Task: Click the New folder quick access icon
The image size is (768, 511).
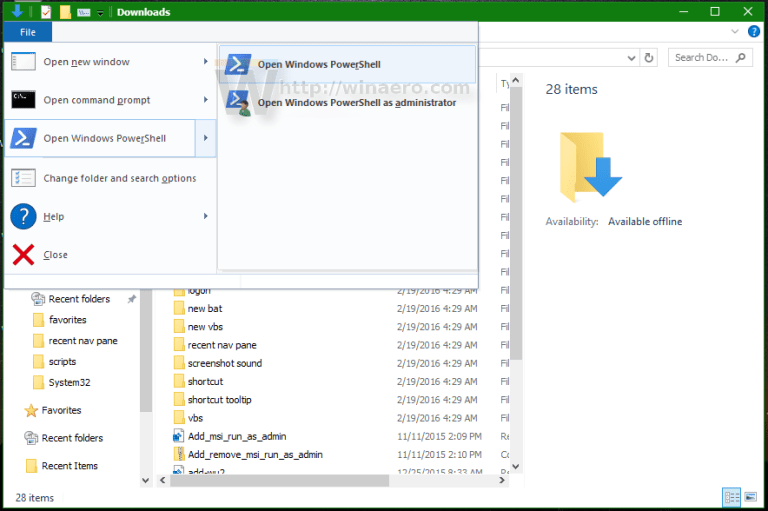Action: [65, 12]
